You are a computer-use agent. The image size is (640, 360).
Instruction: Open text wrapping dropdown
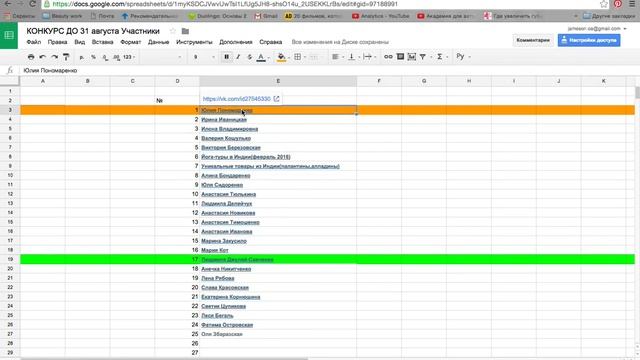(369, 57)
